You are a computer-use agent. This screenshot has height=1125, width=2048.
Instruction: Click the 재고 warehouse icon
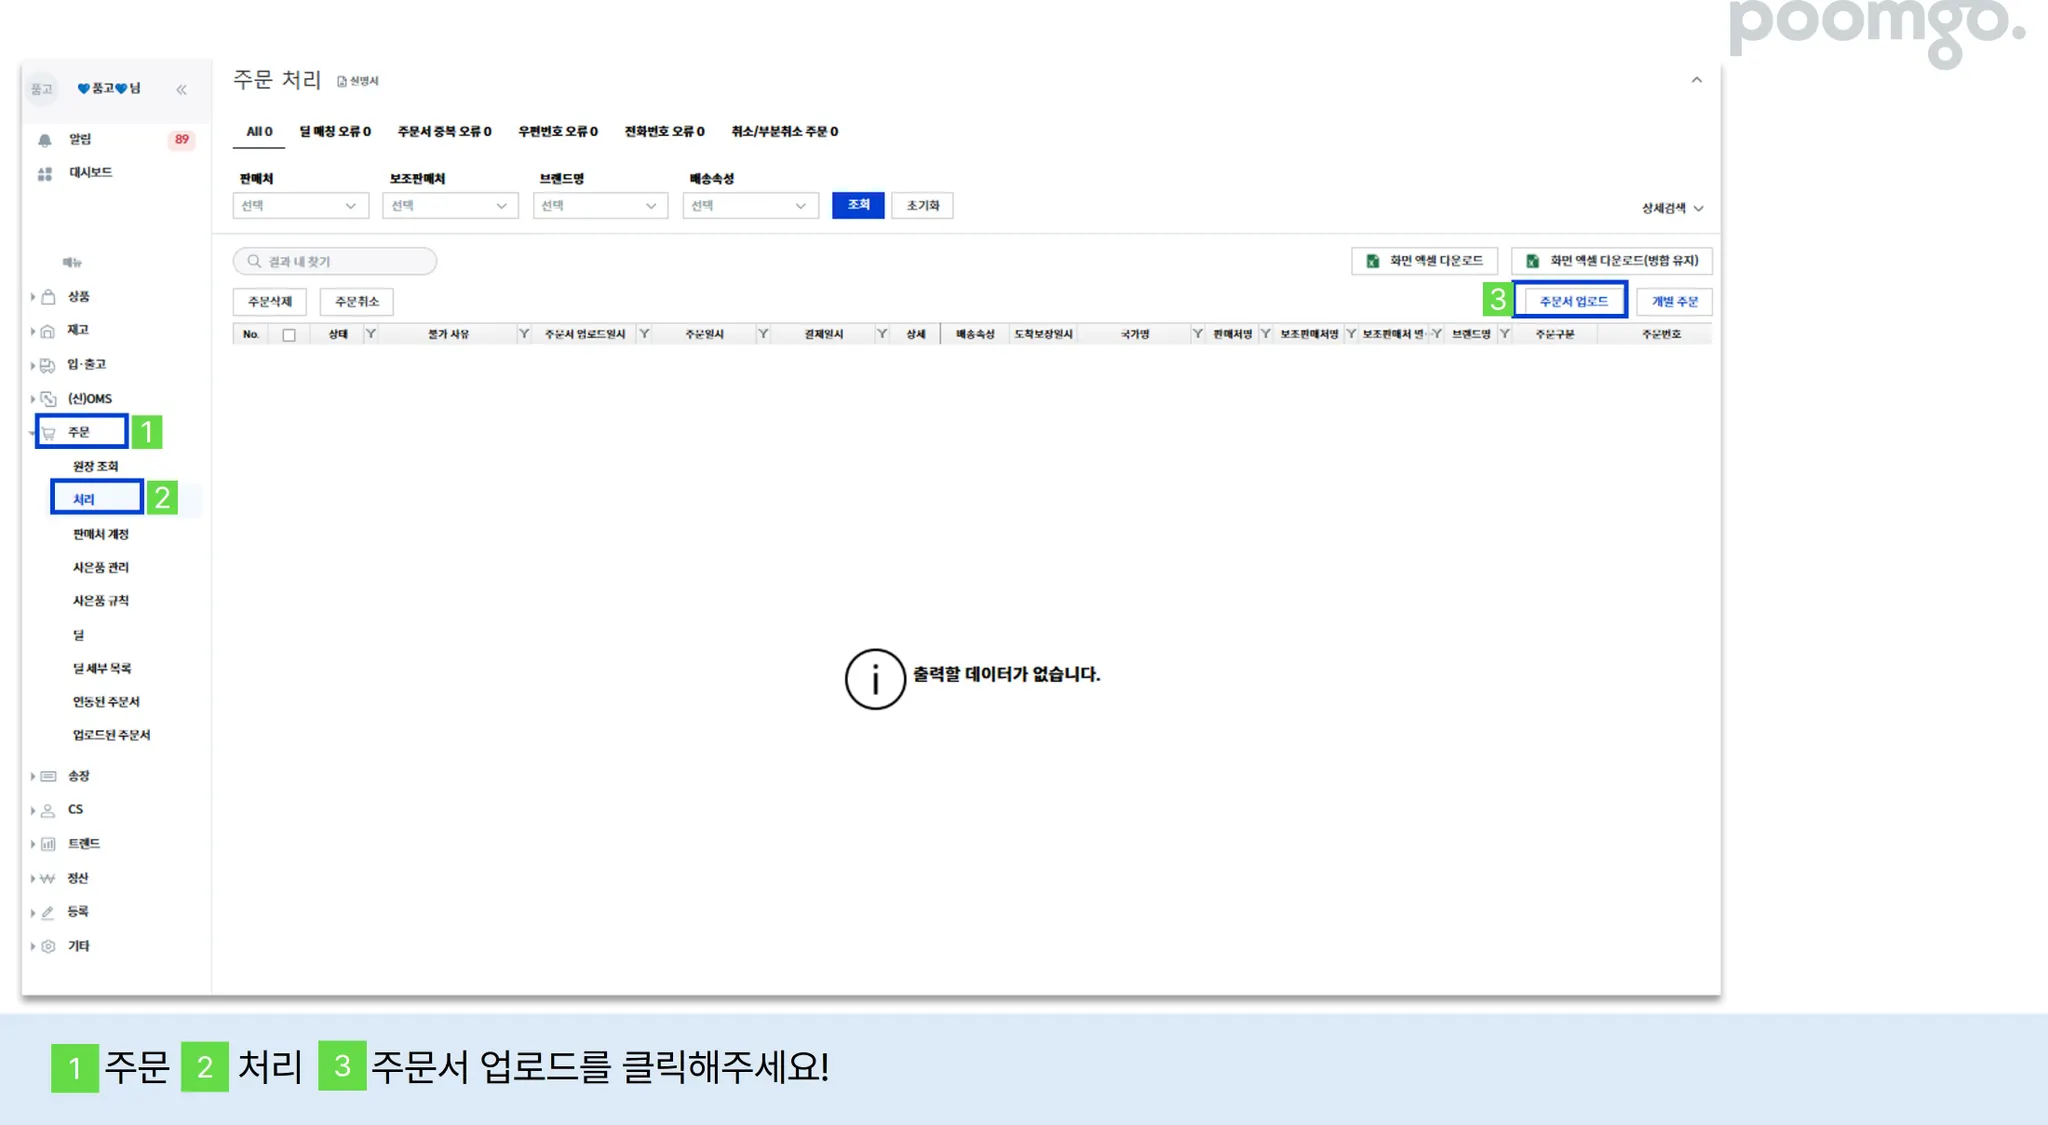click(48, 331)
